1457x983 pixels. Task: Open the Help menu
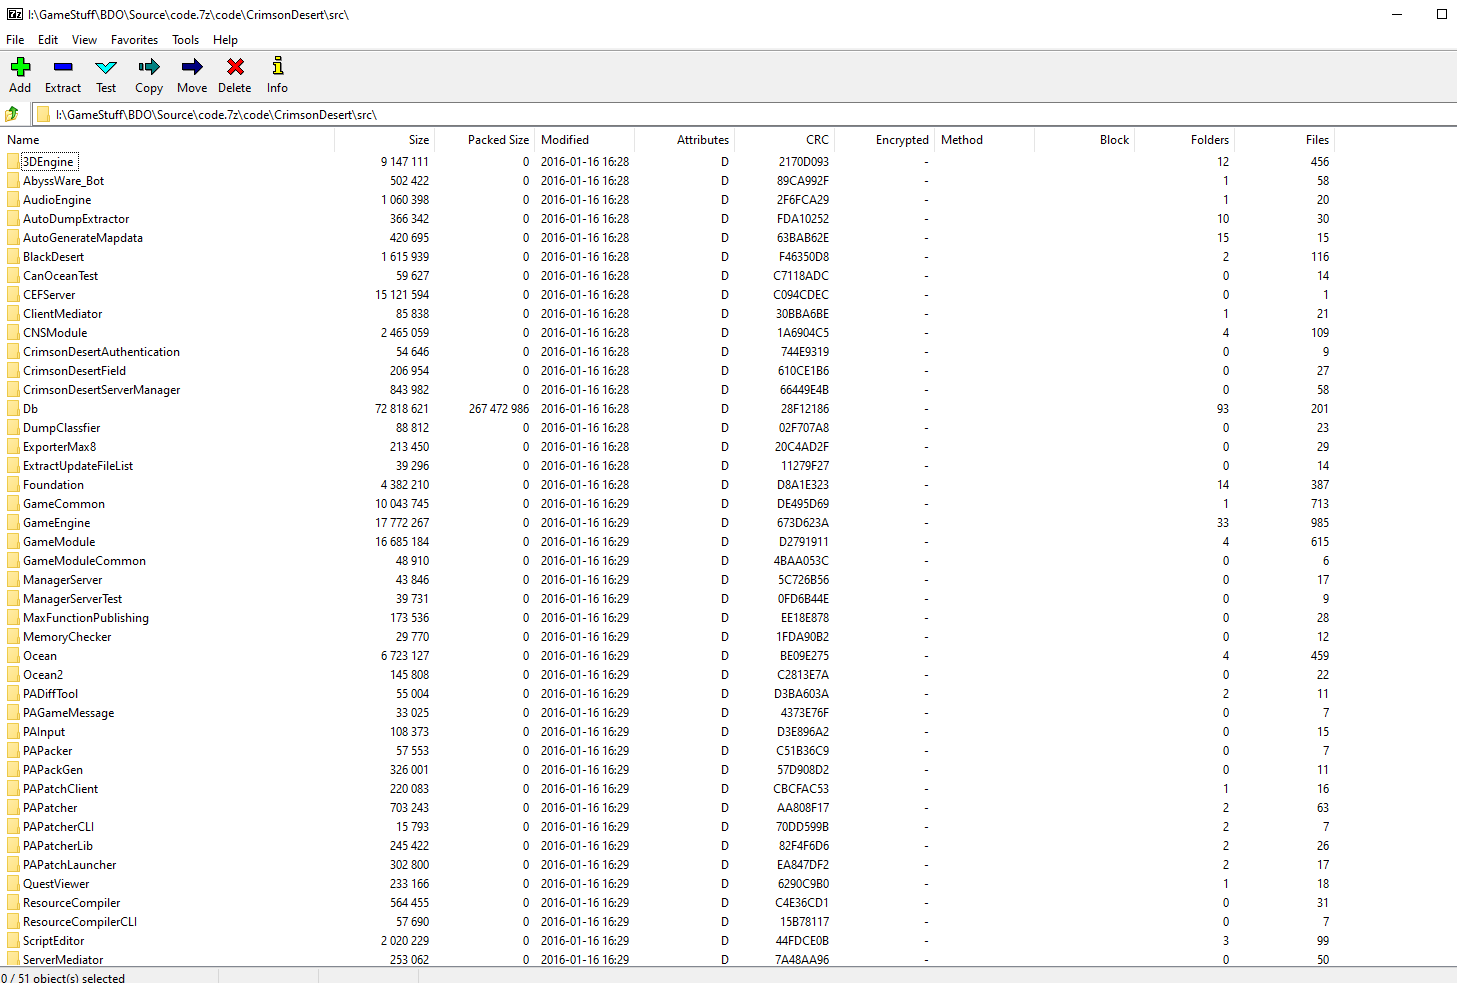[225, 40]
